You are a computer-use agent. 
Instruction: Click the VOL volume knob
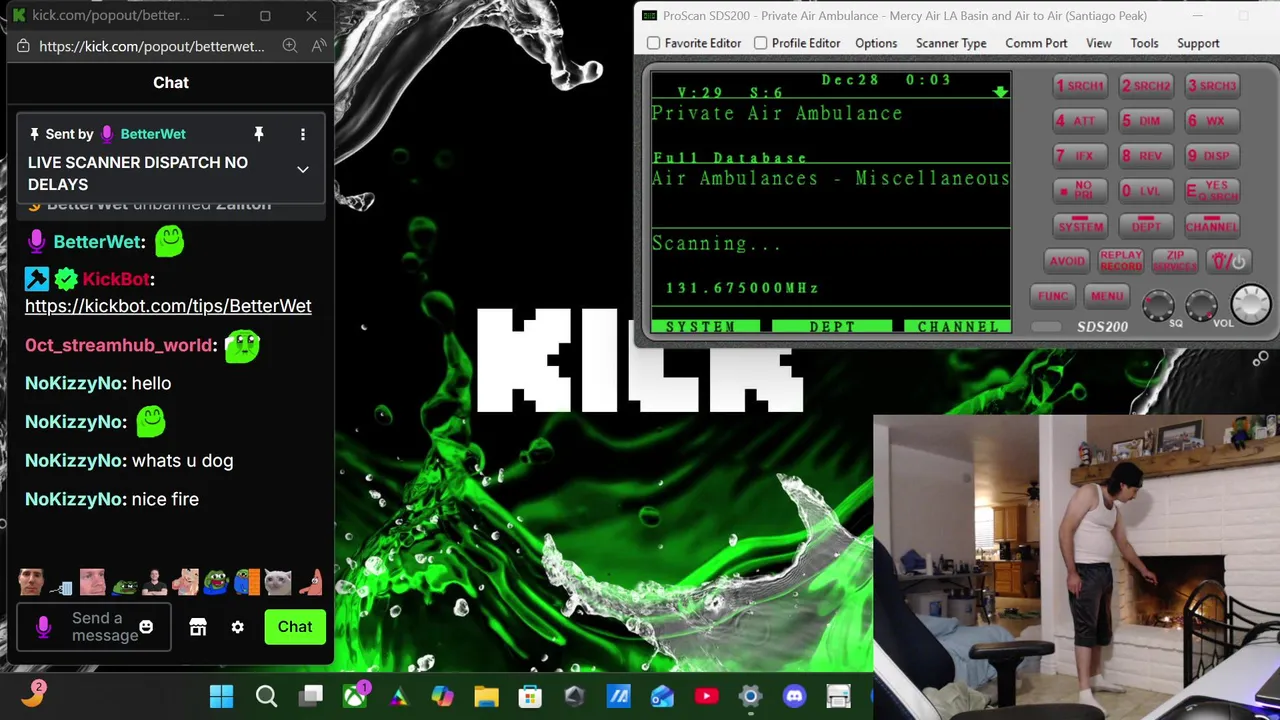click(1201, 305)
